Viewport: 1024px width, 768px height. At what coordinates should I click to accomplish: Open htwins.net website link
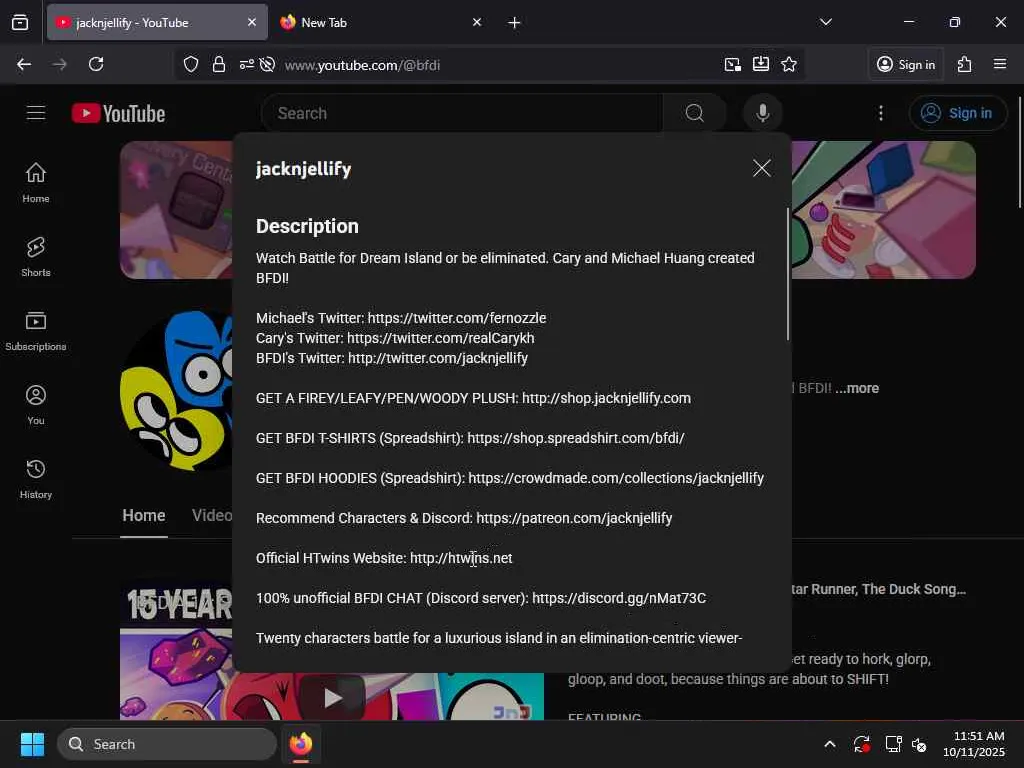[461, 558]
